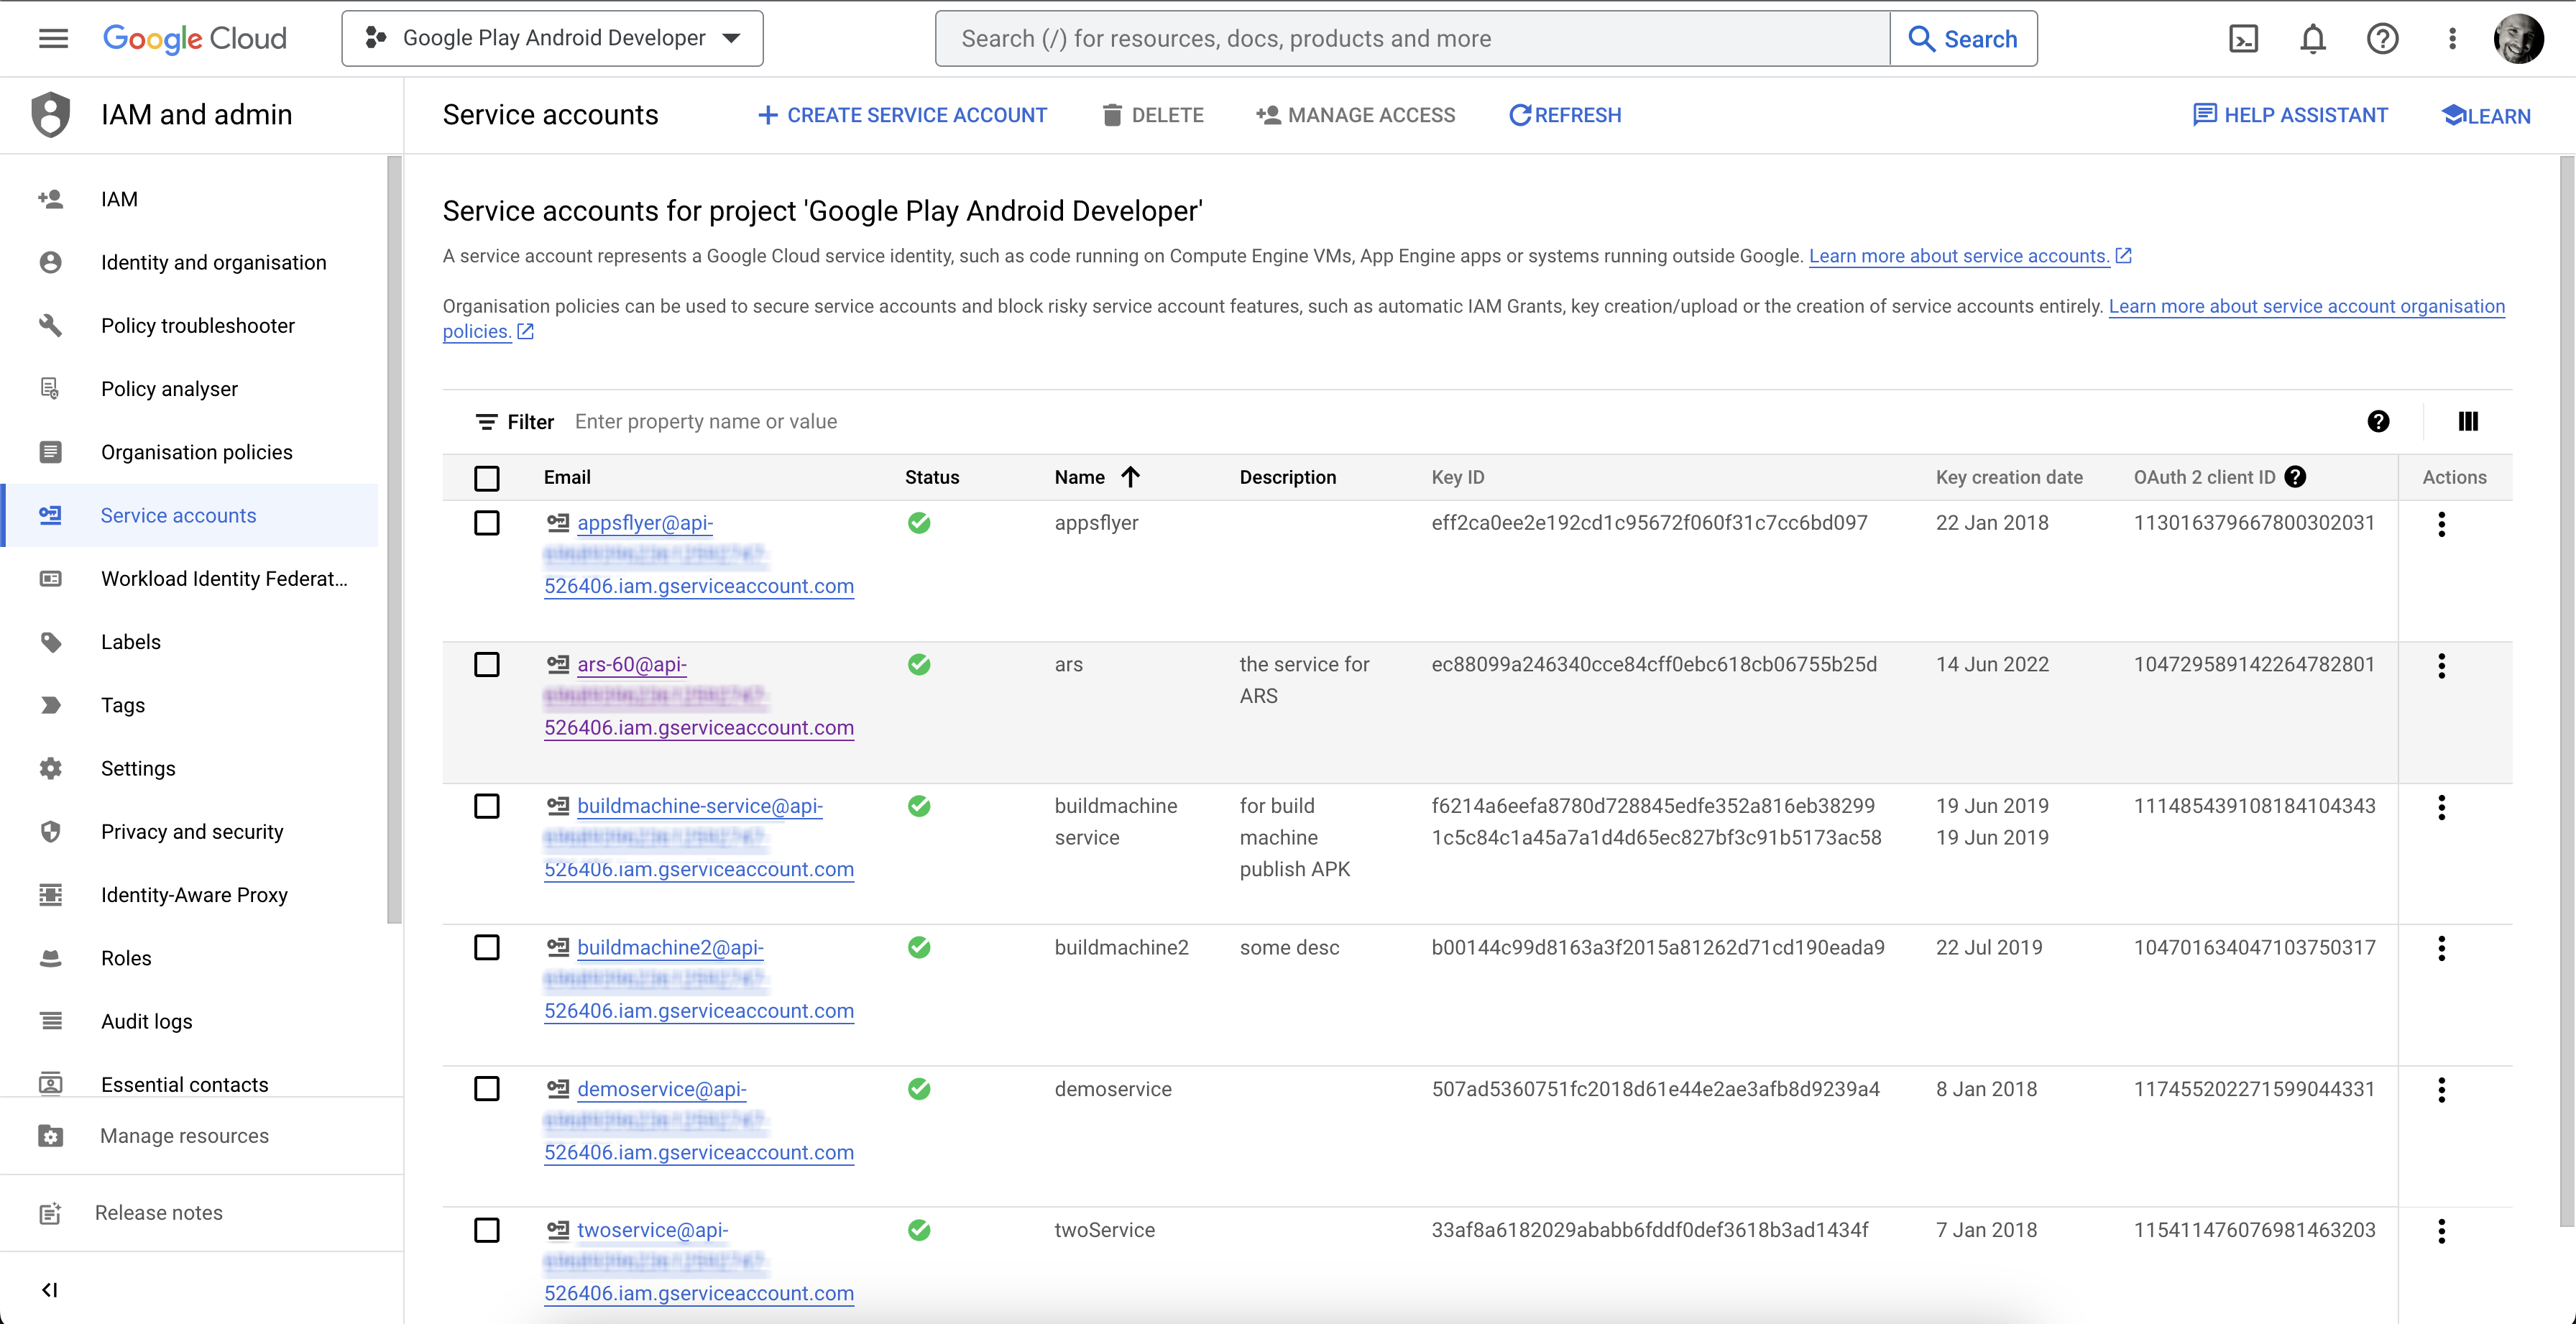Go to Roles in the sidebar
2576x1324 pixels.
(x=126, y=958)
